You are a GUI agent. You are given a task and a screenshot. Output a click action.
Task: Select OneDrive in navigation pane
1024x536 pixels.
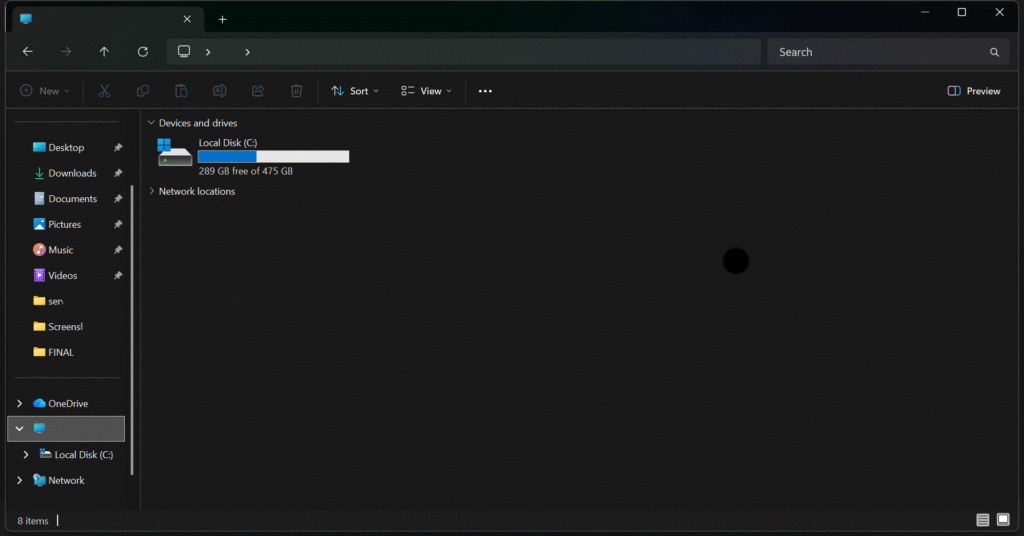pos(67,403)
